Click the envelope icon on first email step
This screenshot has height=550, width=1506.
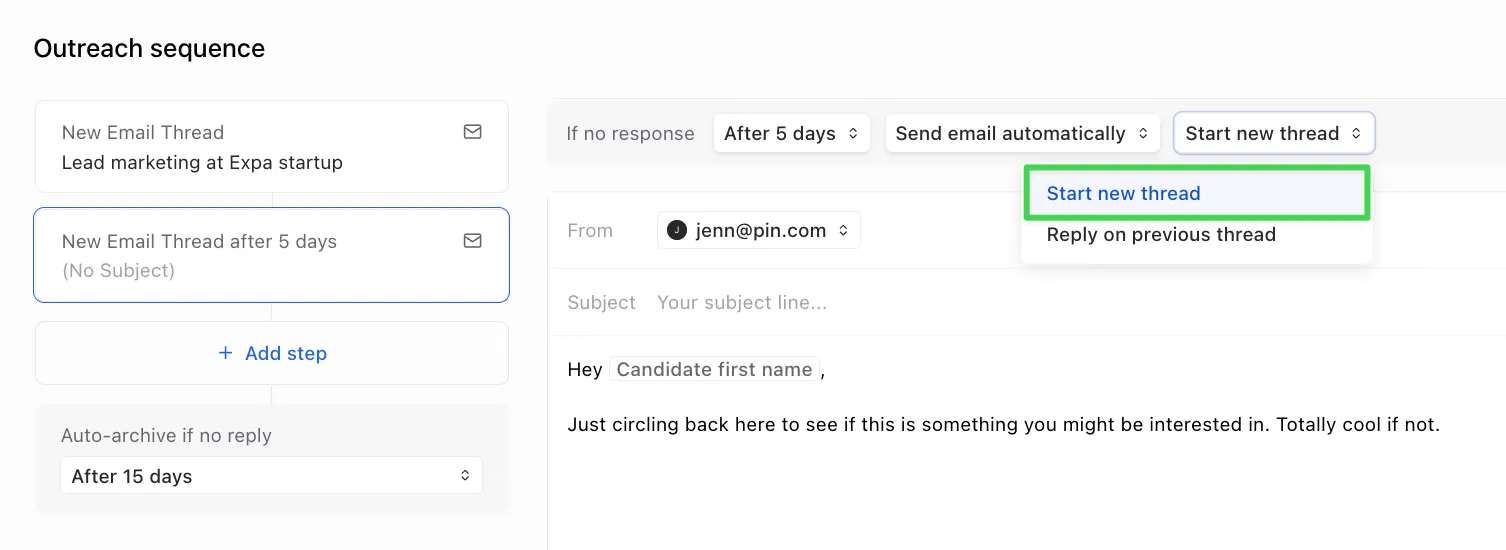pos(473,132)
